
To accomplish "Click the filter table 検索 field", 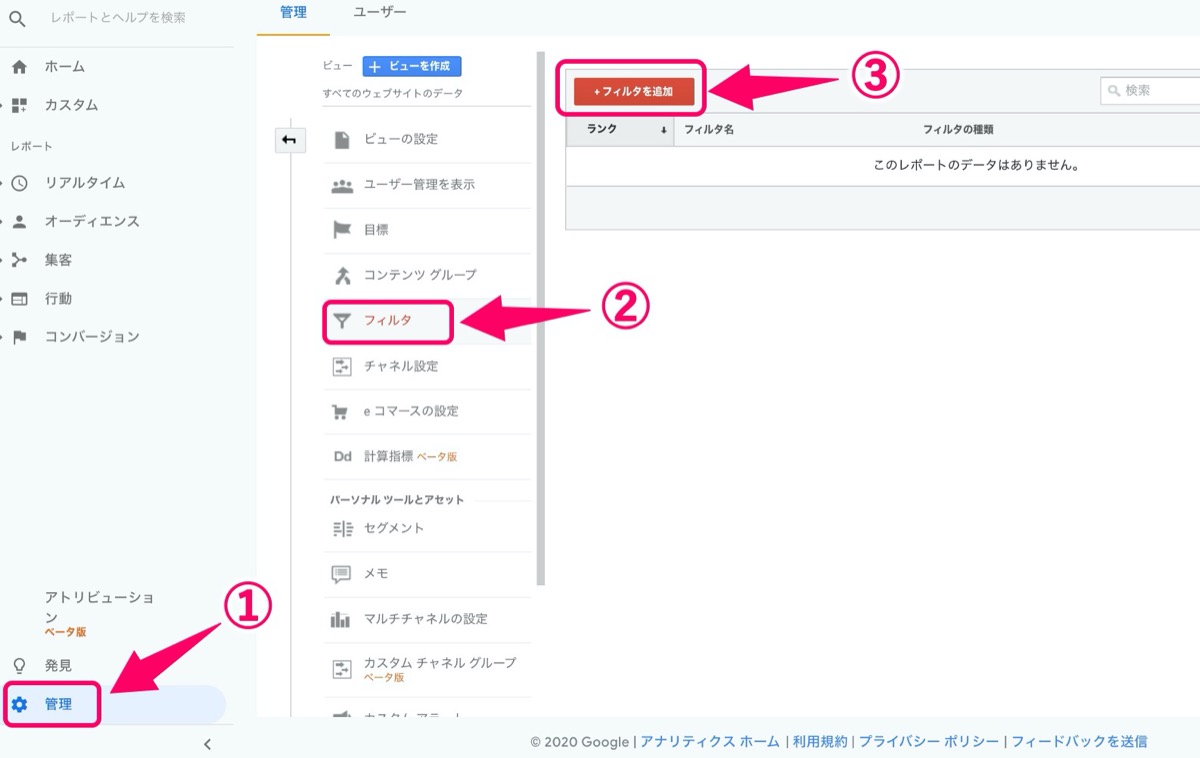I will (x=1150, y=91).
